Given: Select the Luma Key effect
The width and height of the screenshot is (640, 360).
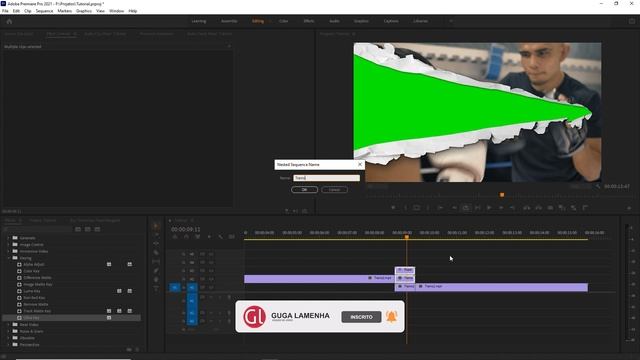Looking at the screenshot, I should 31,291.
